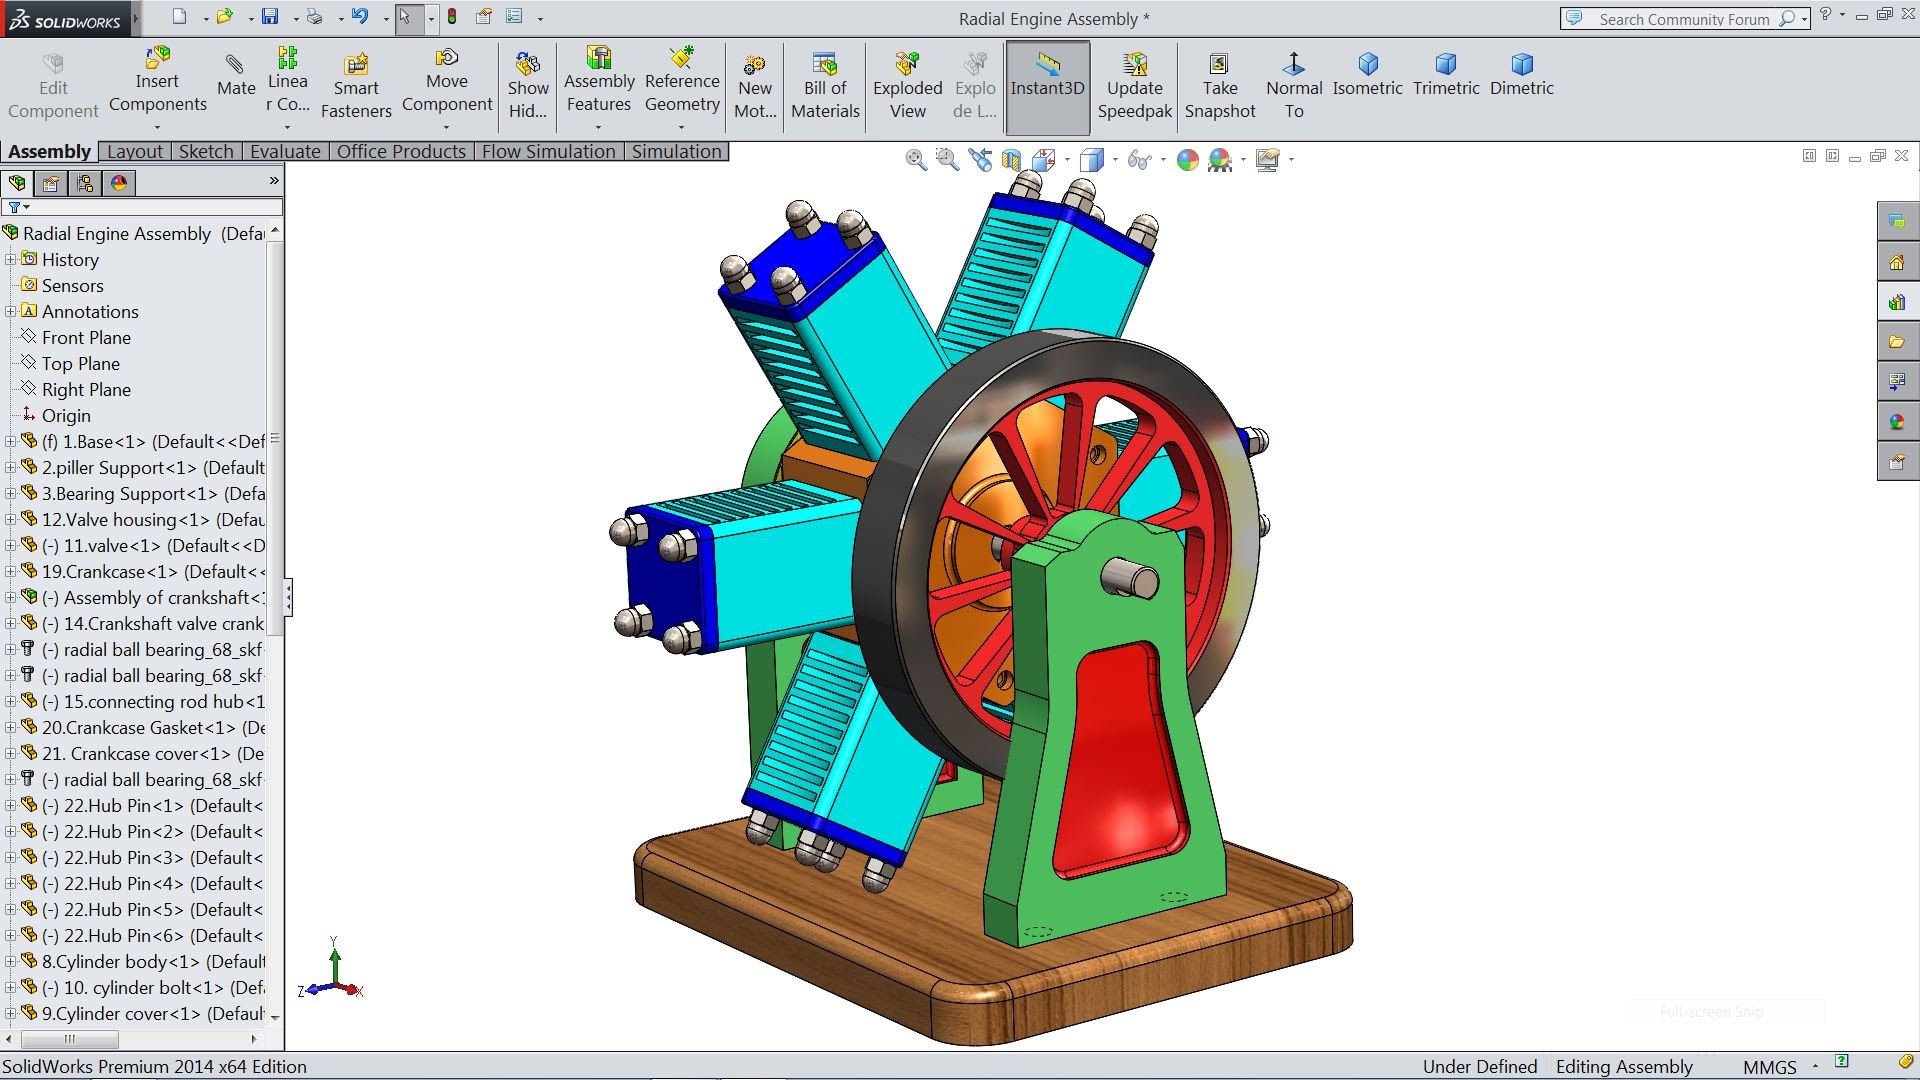The height and width of the screenshot is (1080, 1920).
Task: Open the FeatureManager filter dropdown
Action: click(27, 207)
